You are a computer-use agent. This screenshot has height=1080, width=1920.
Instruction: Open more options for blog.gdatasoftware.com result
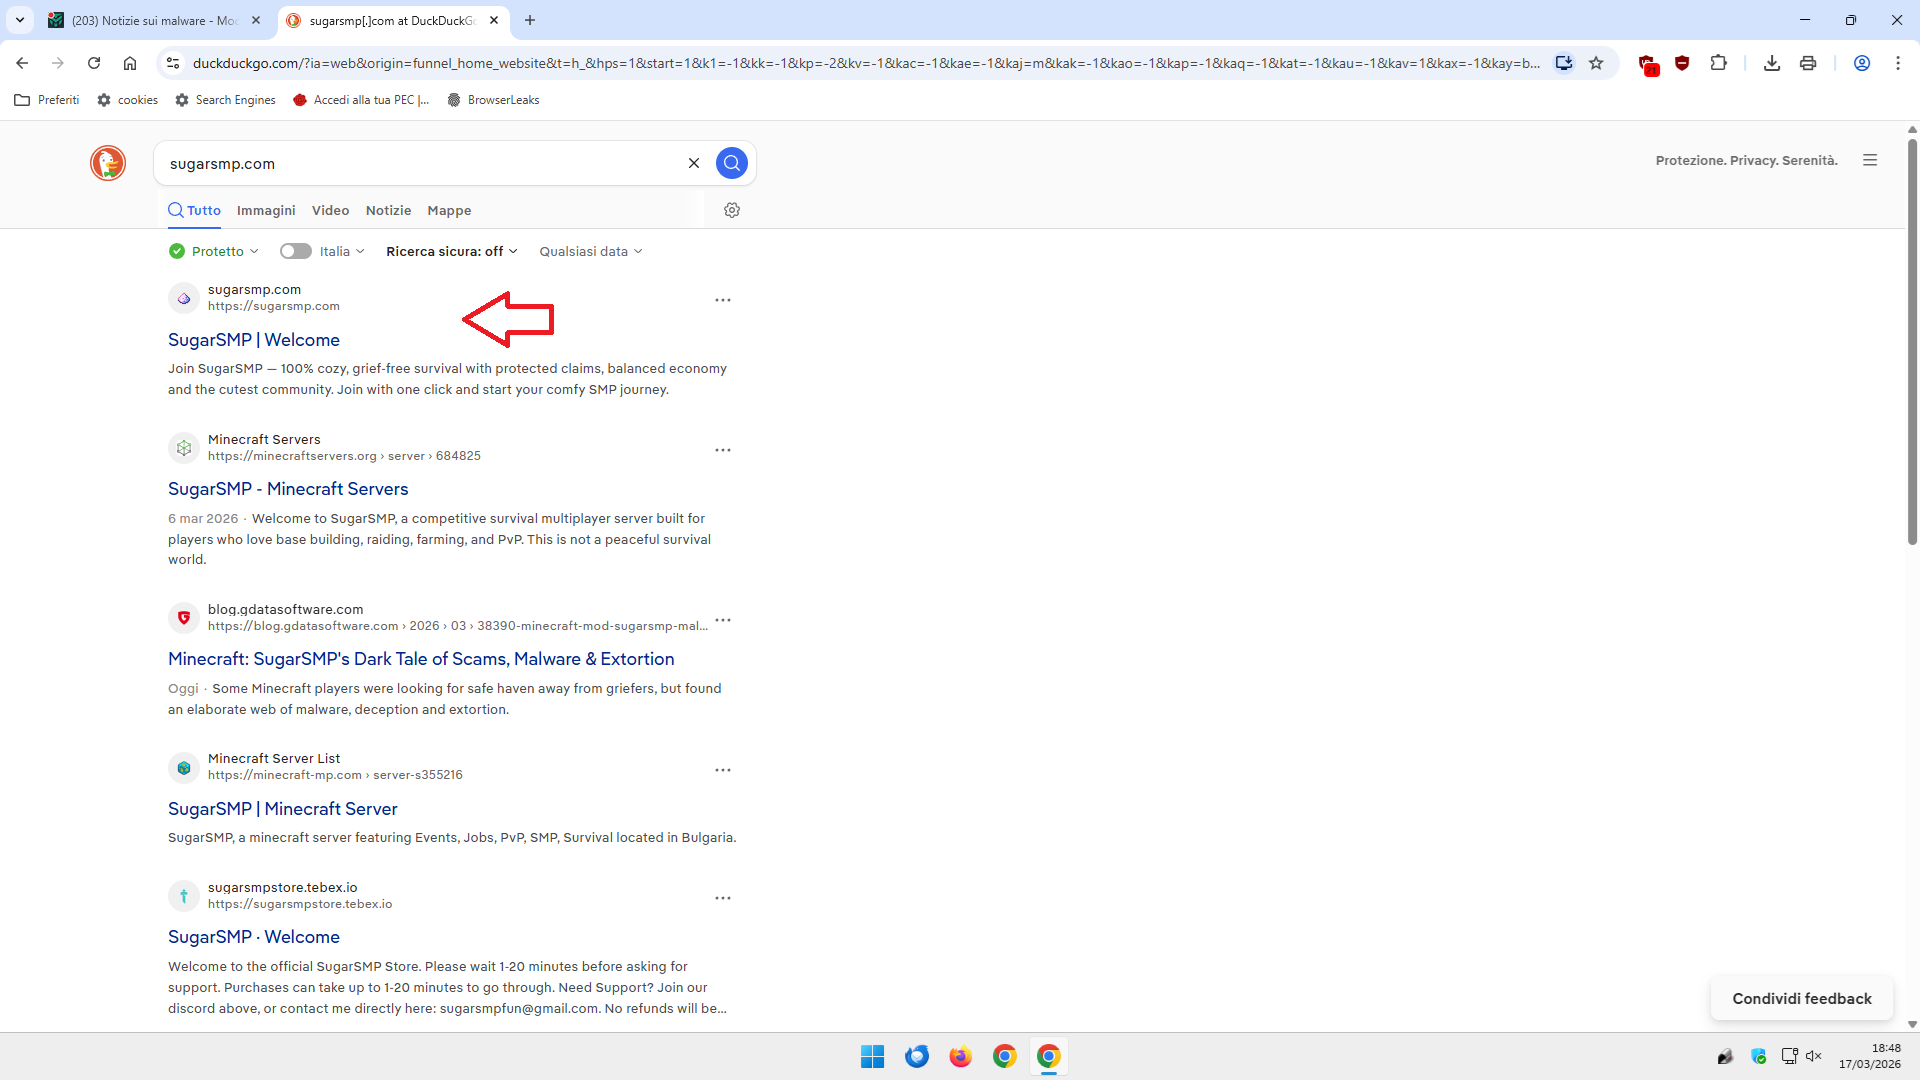[x=723, y=620]
